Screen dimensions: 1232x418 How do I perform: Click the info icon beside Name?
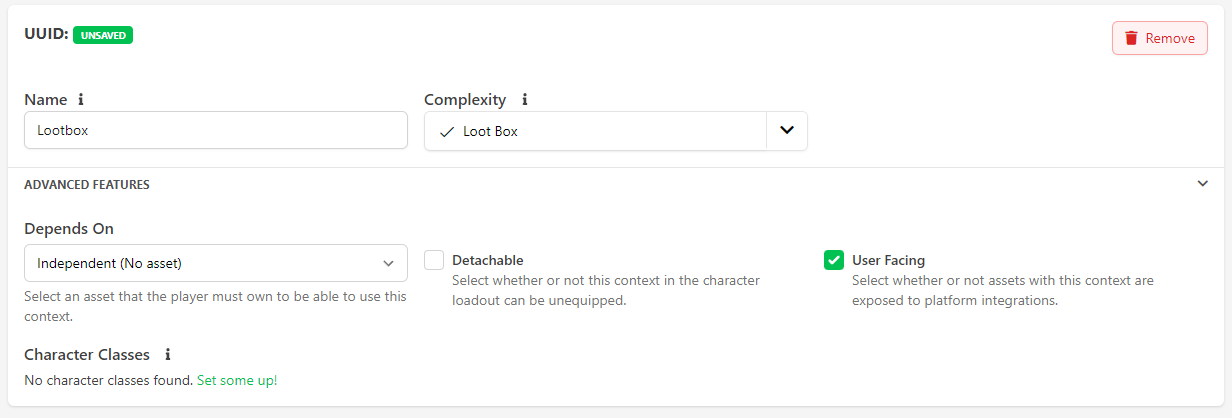81,100
